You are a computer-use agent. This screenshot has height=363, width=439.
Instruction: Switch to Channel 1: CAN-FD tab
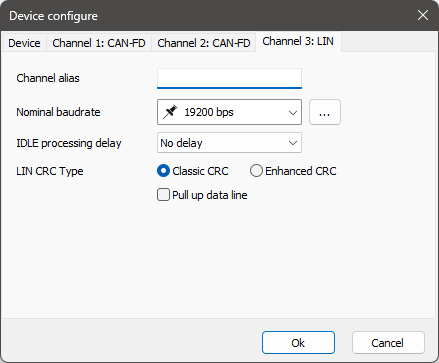(99, 43)
